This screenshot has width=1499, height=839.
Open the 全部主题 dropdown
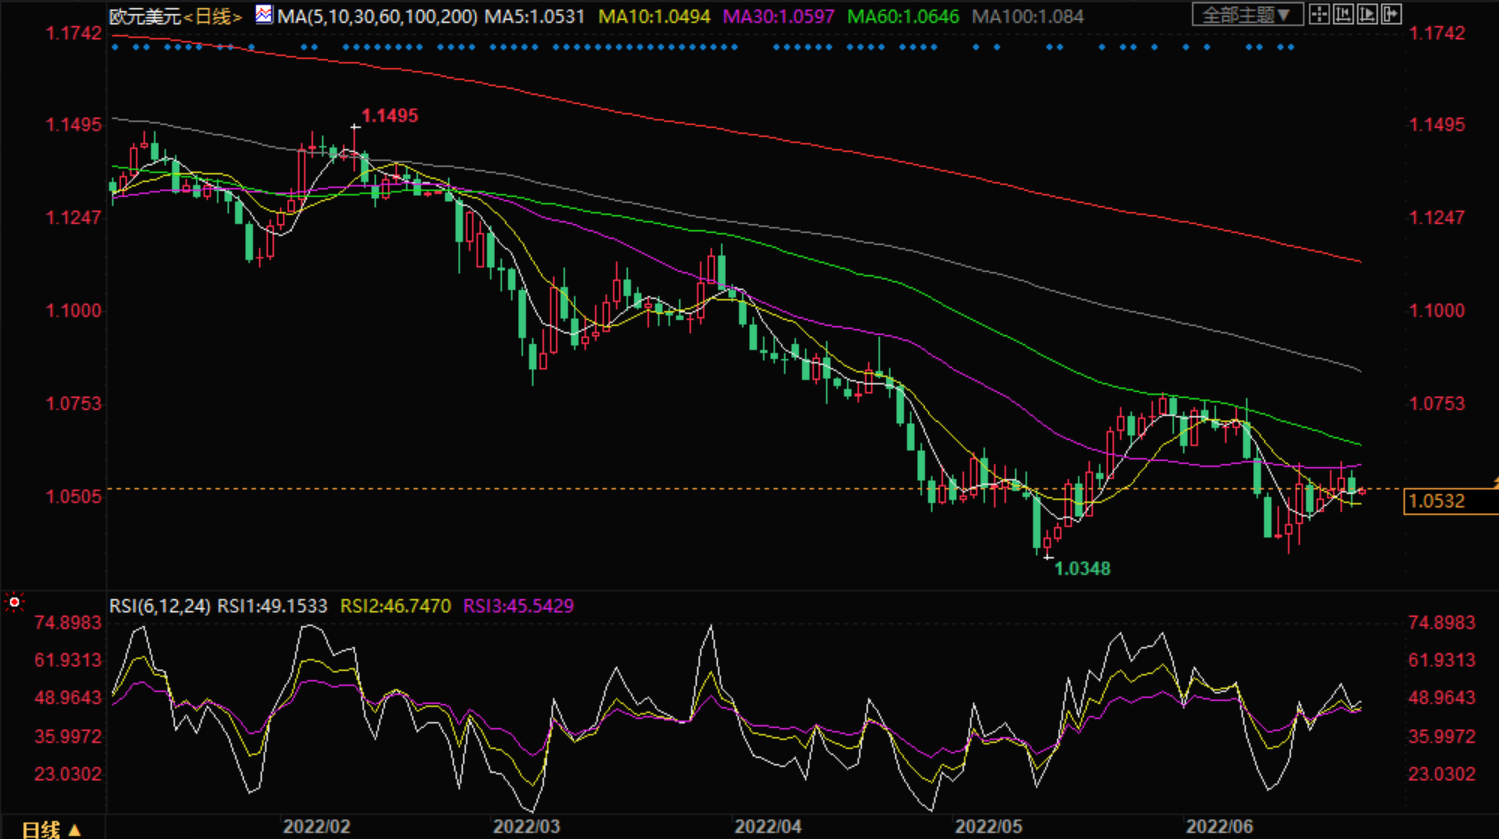pyautogui.click(x=1246, y=15)
